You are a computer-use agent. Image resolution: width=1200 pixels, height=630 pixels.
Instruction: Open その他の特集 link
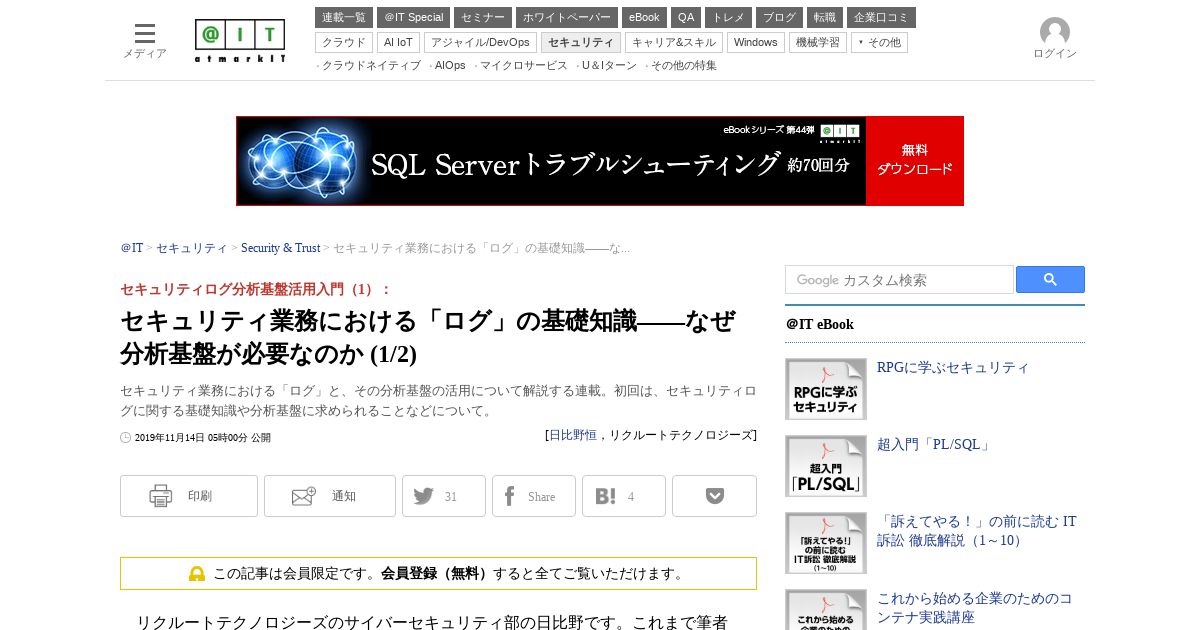[684, 65]
